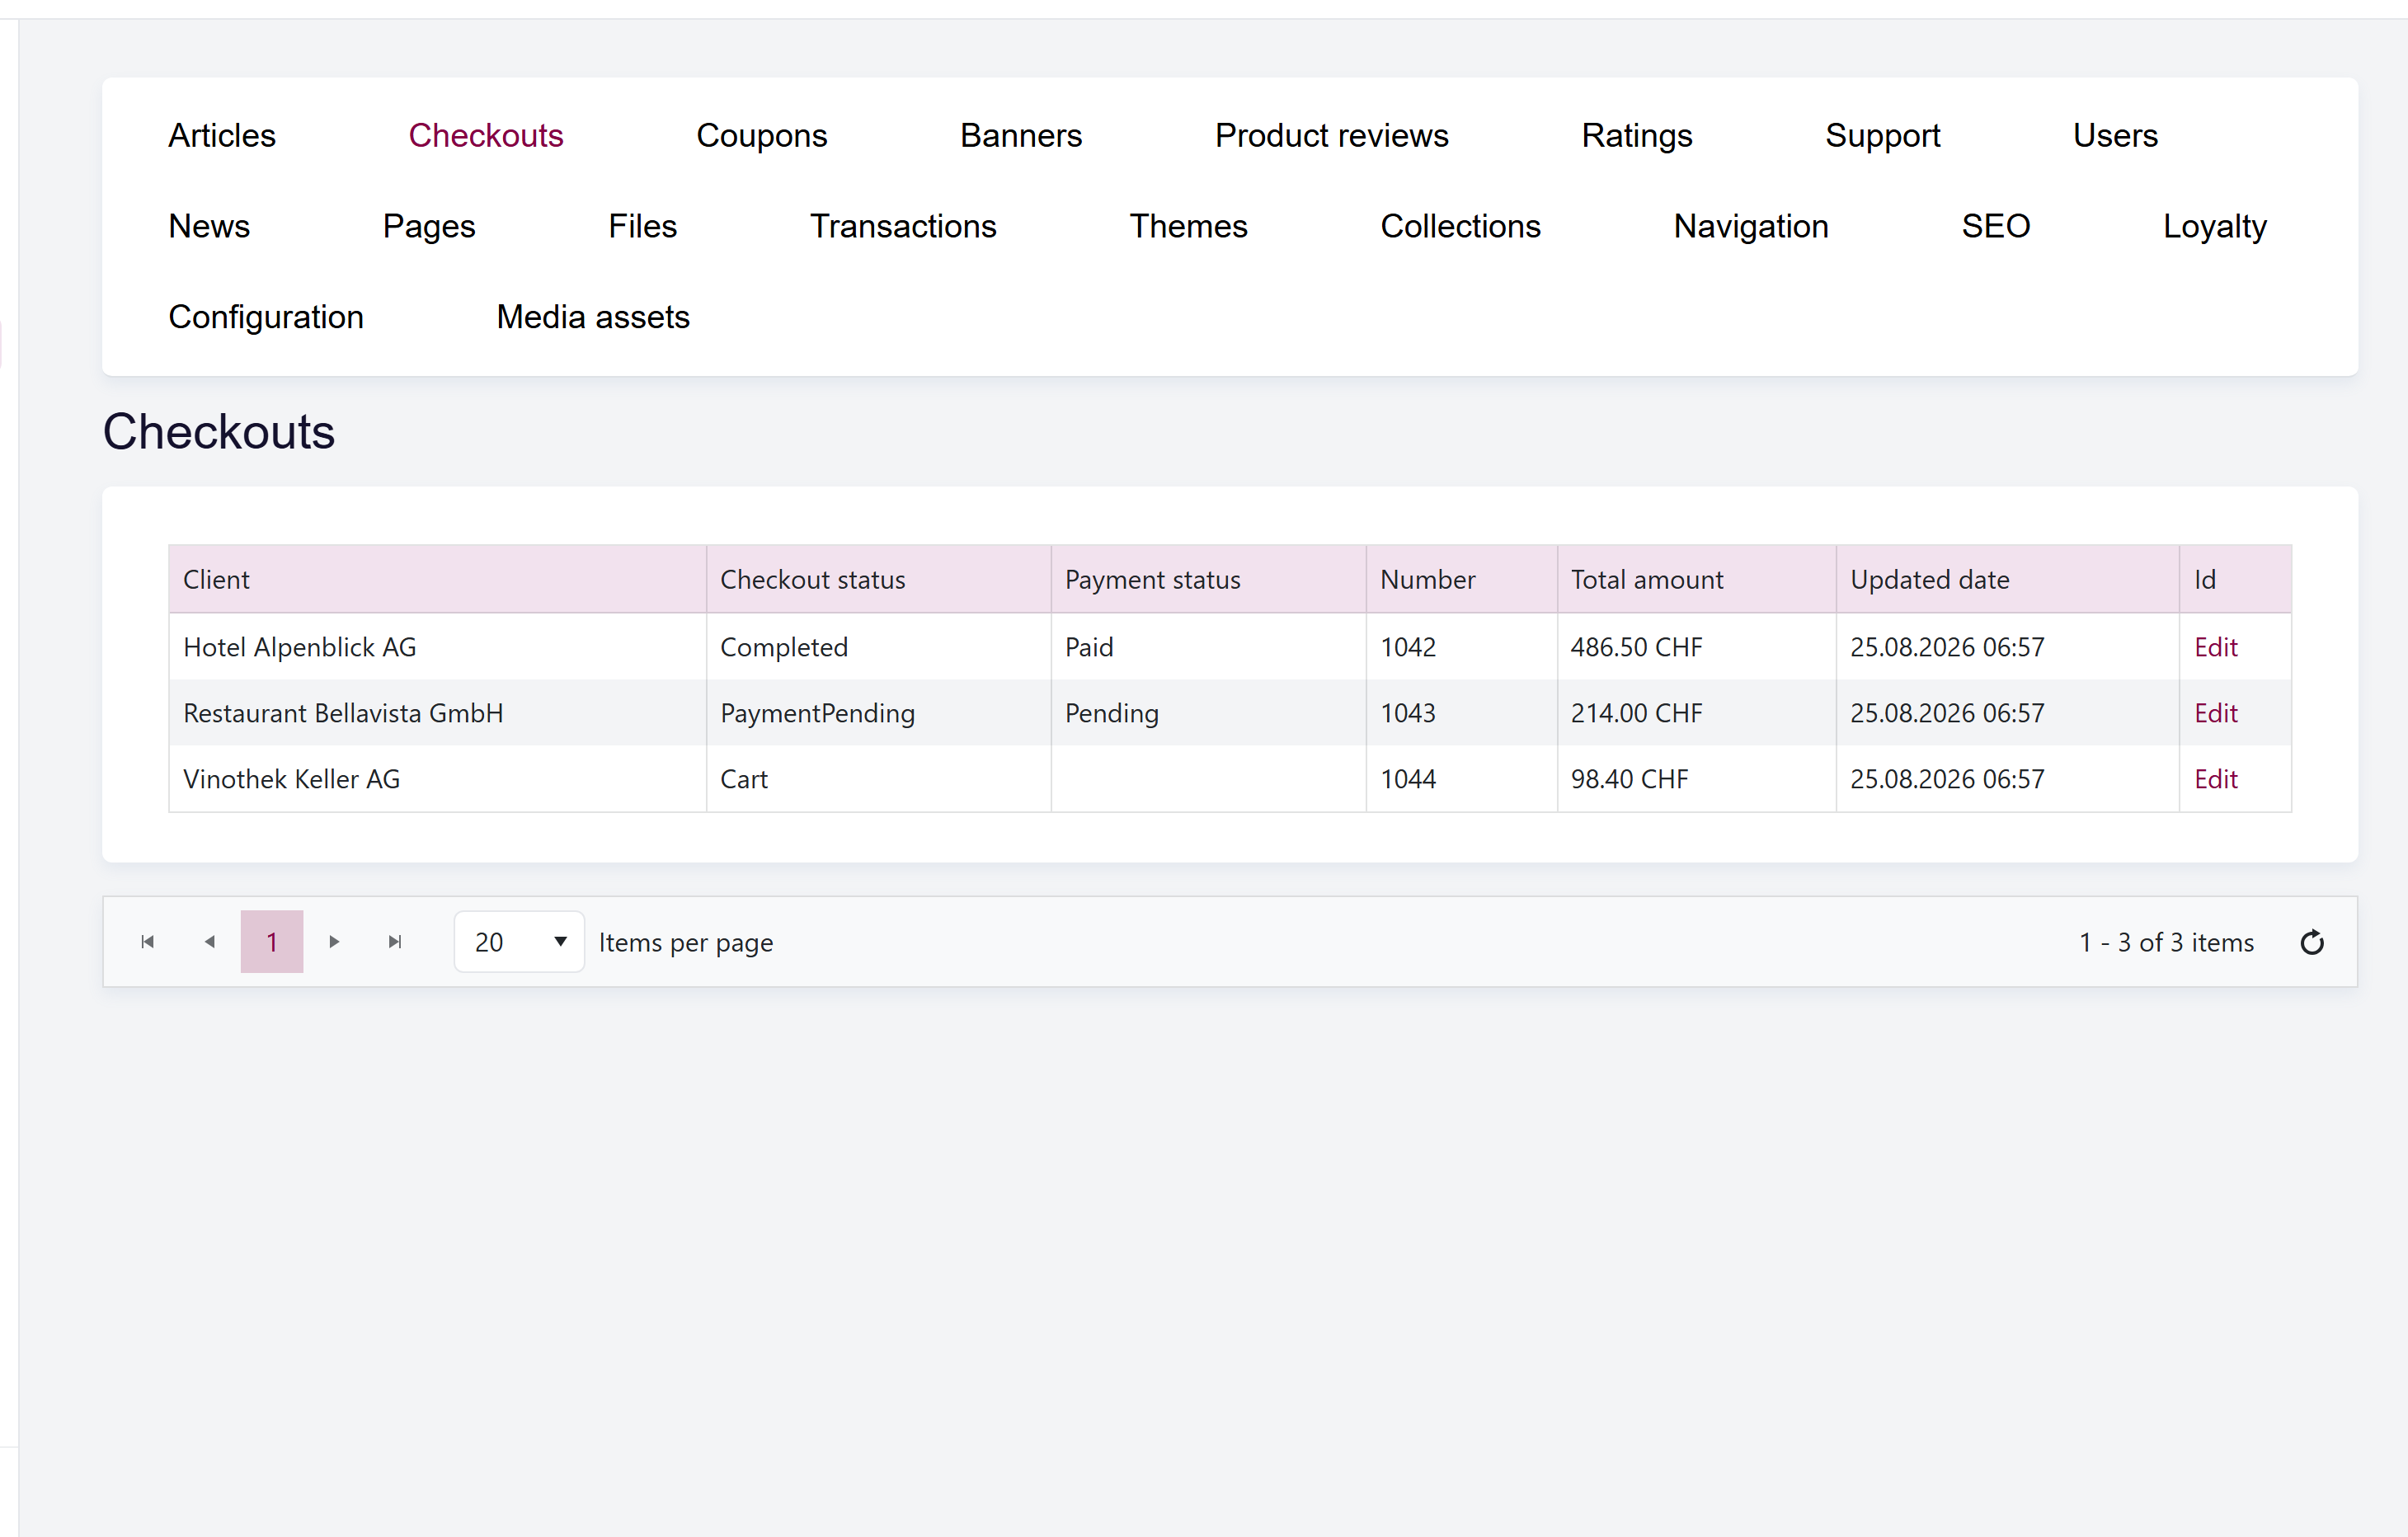Open Media assets
Screen dimensions: 2408x1537
coord(593,317)
